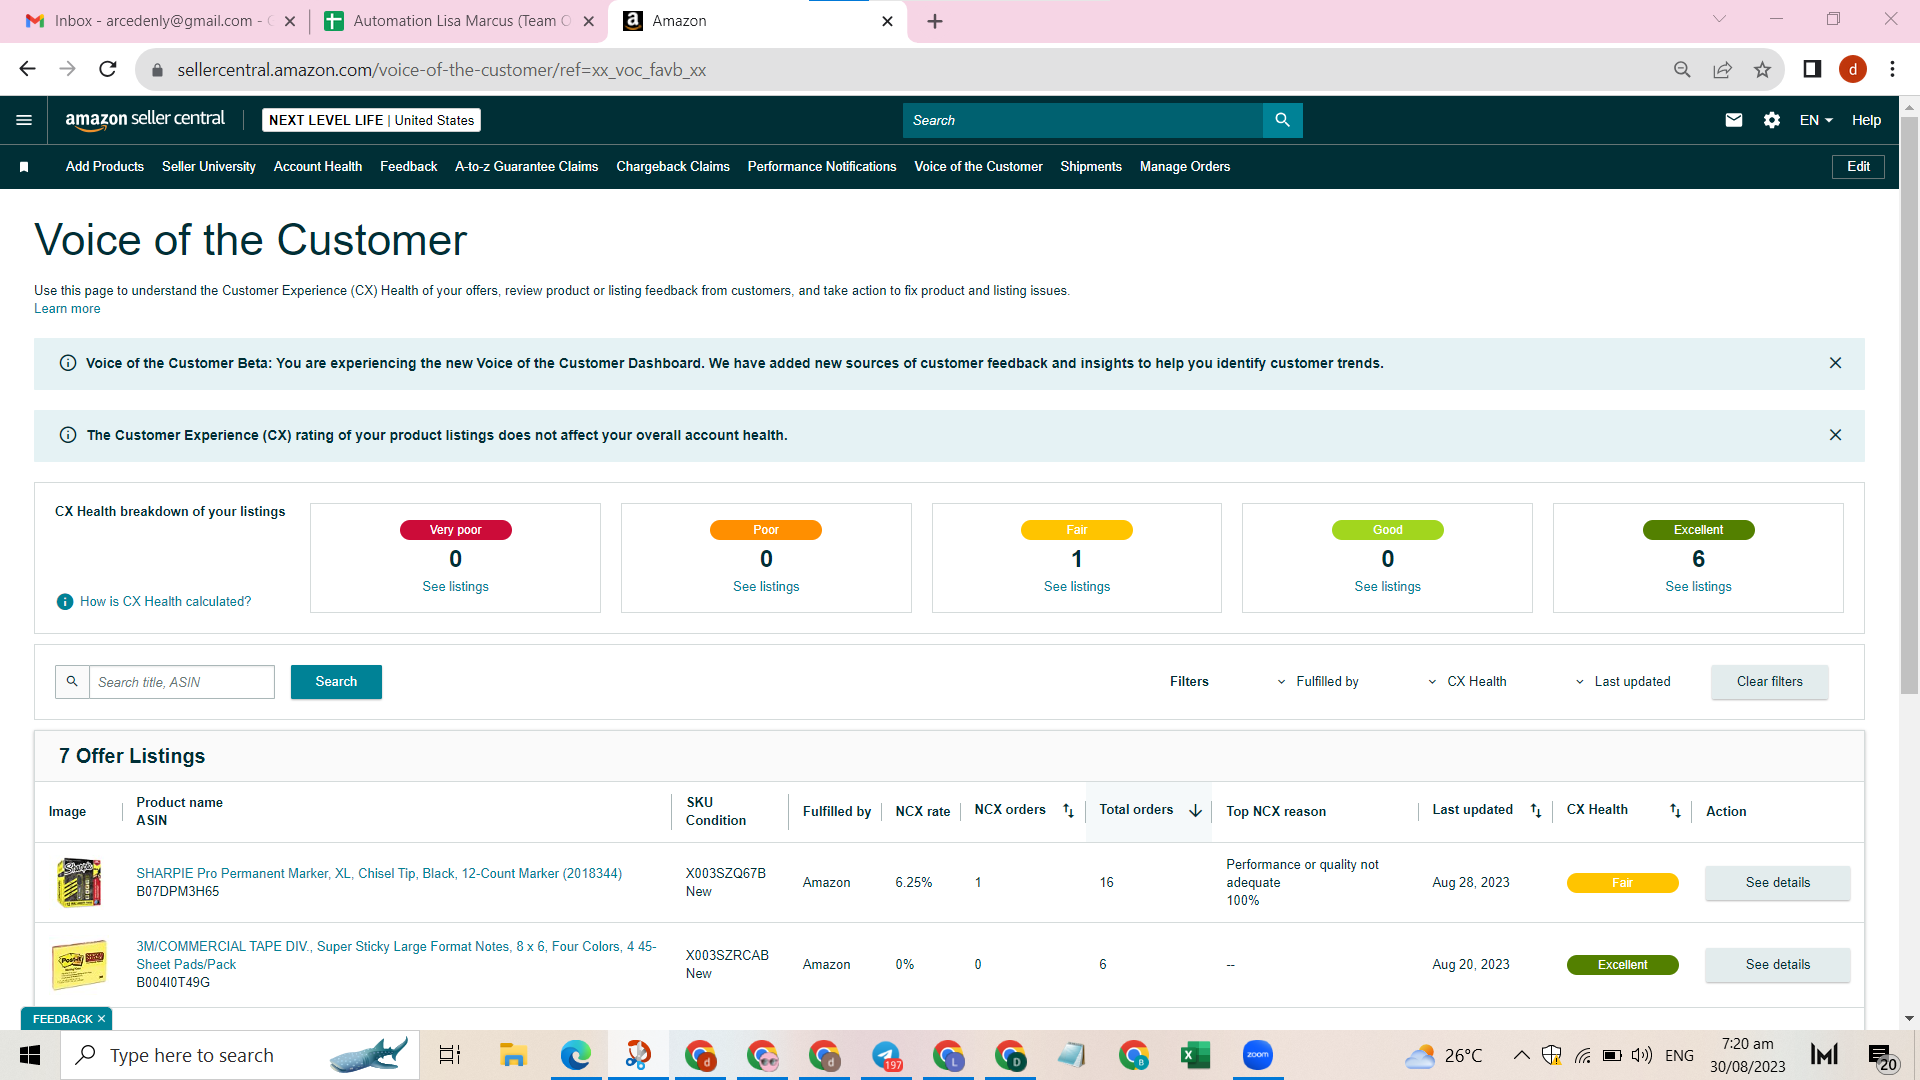The image size is (1920, 1080).
Task: Click the share page icon in address bar
Action: click(1722, 69)
